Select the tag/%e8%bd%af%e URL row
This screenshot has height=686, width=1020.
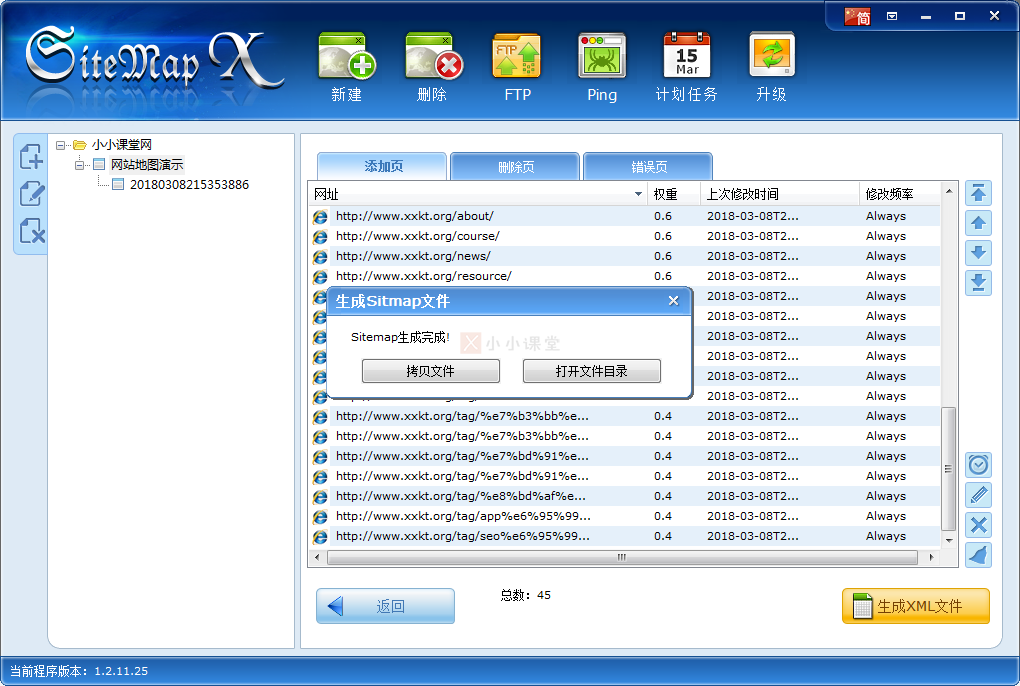pyautogui.click(x=625, y=496)
